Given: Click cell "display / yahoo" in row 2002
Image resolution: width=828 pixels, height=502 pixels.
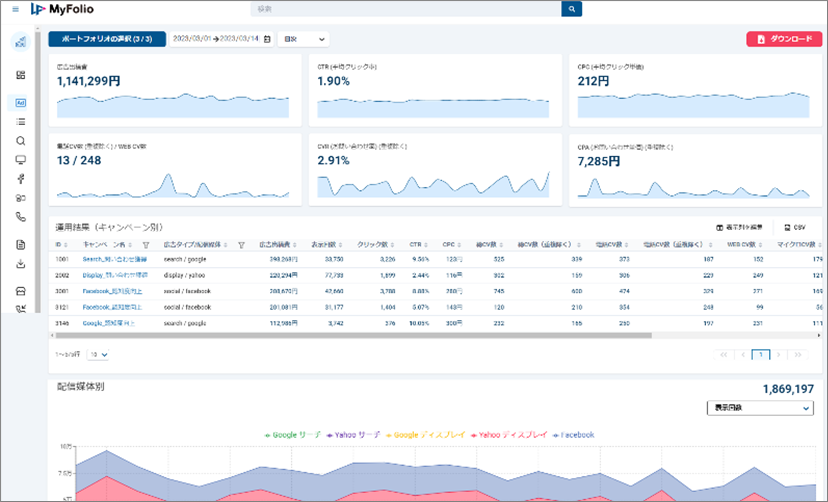Looking at the screenshot, I should [x=184, y=276].
